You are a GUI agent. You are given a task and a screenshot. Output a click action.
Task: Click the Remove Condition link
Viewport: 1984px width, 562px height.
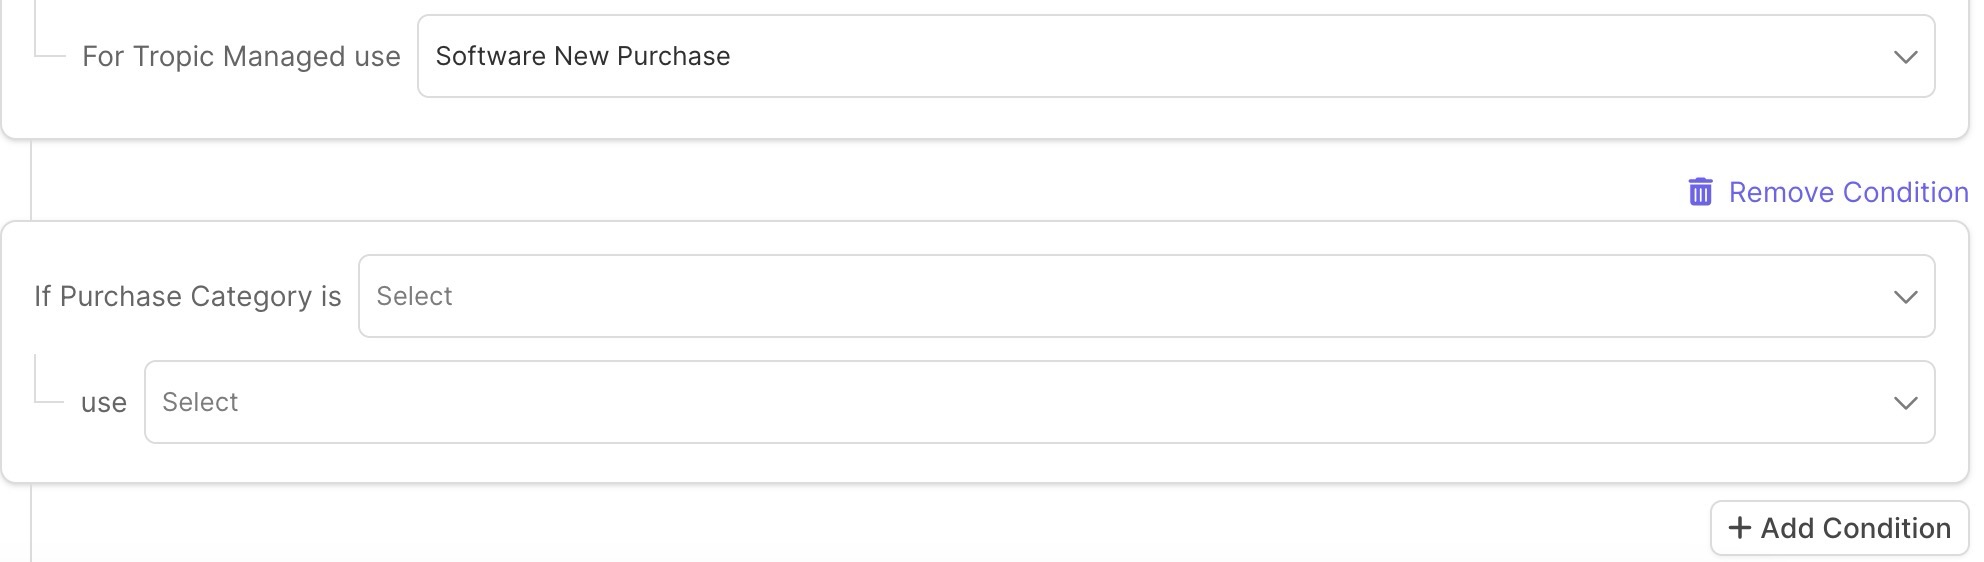coord(1828,192)
